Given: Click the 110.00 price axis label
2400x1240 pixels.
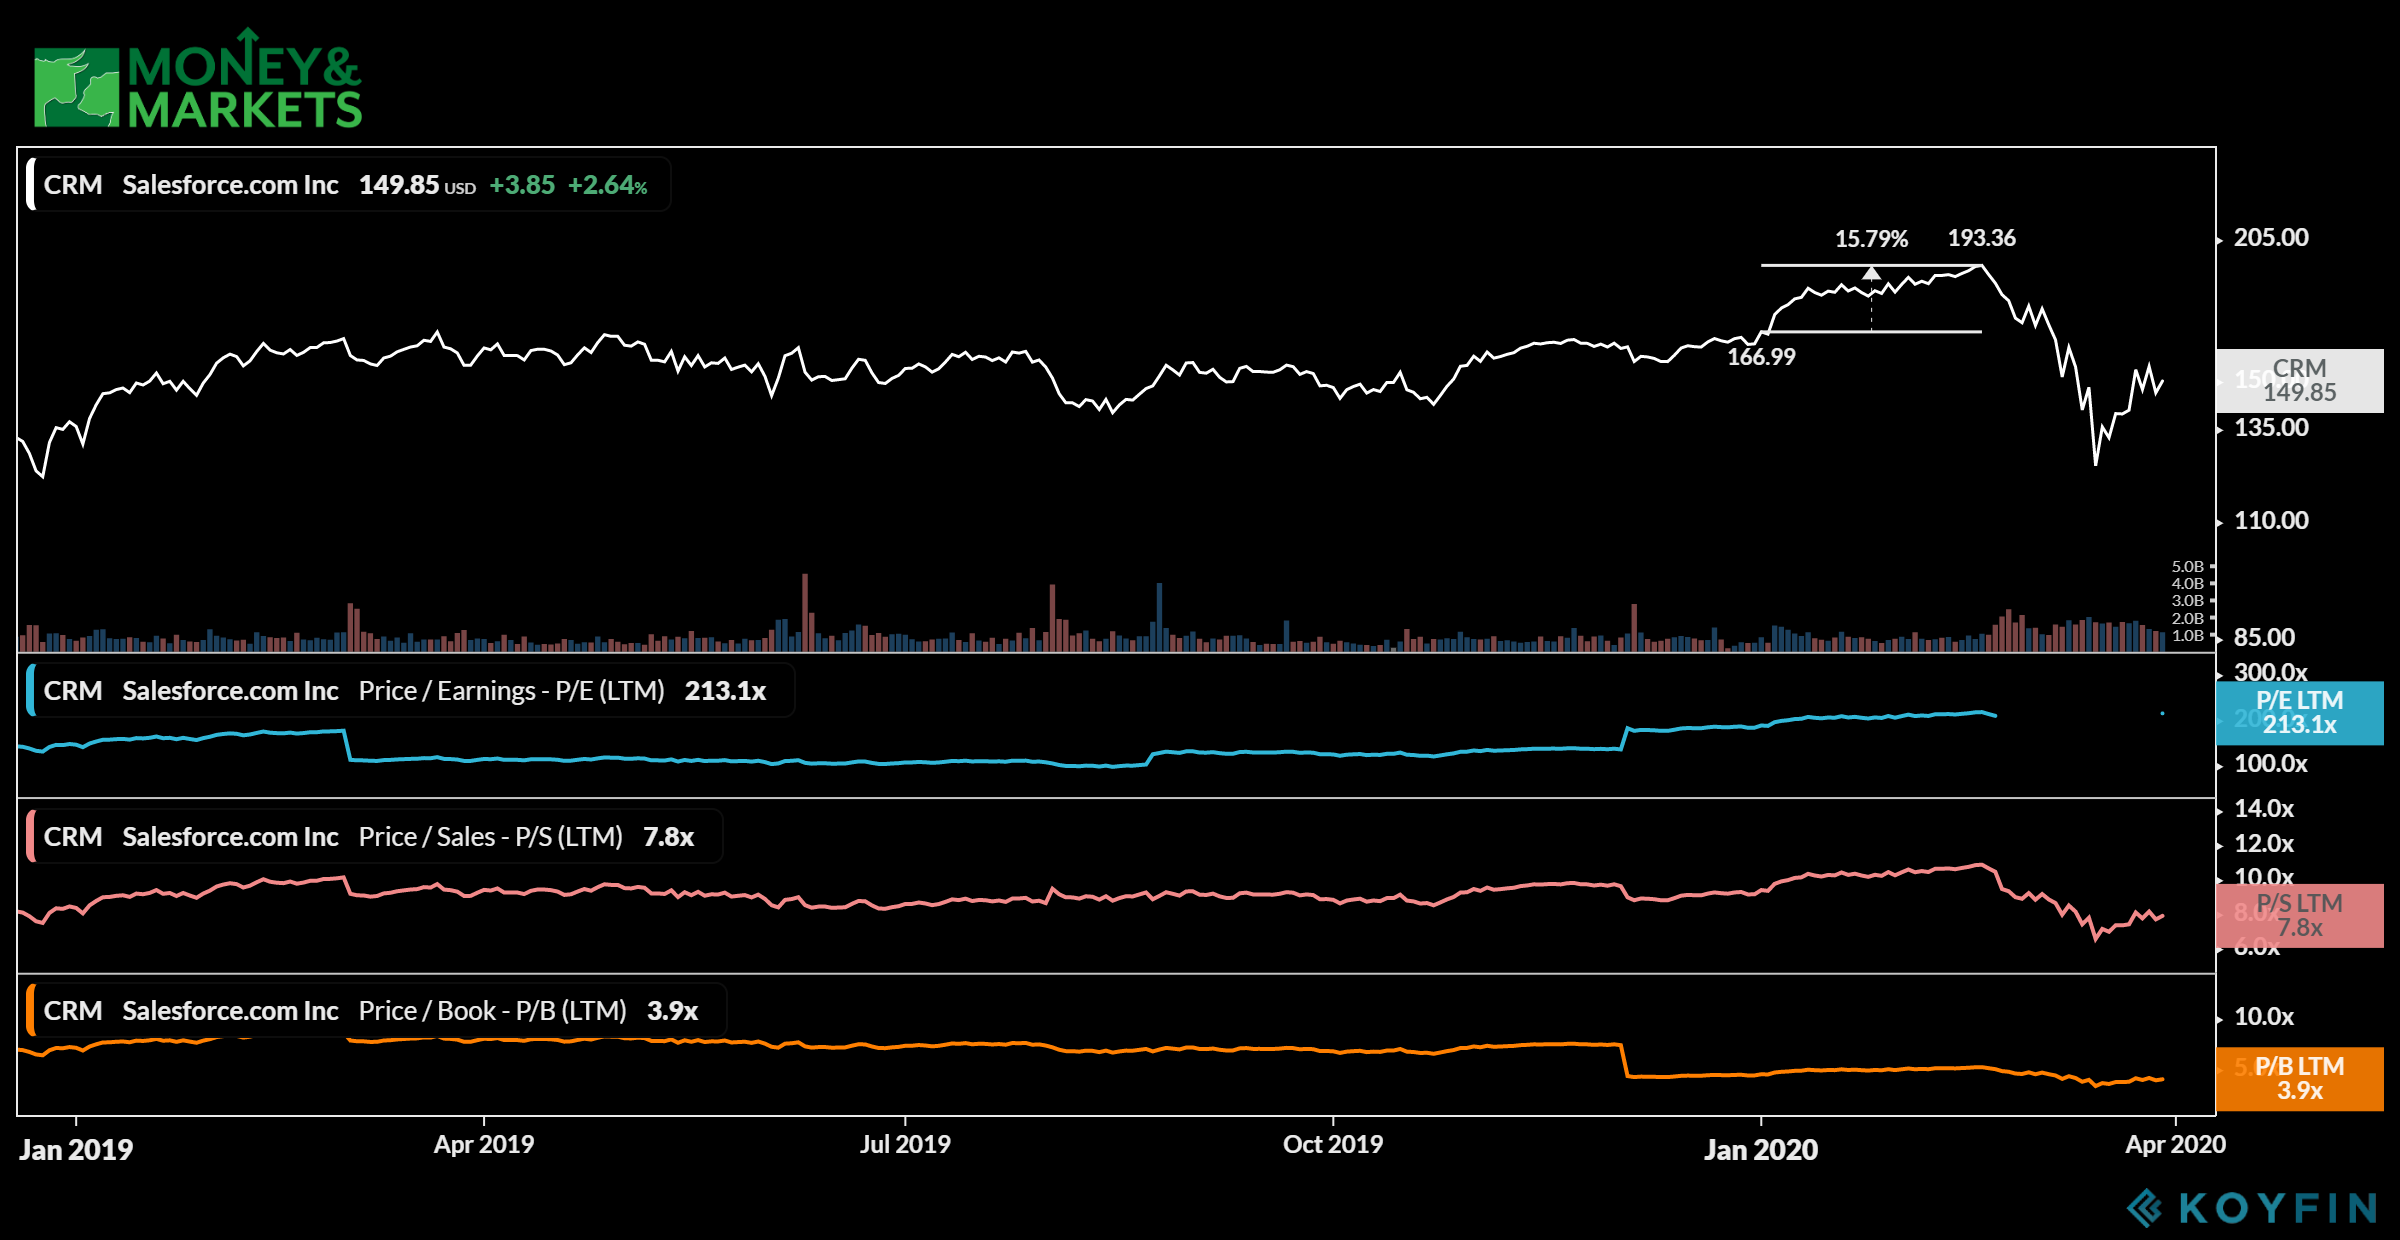Looking at the screenshot, I should 2271,521.
